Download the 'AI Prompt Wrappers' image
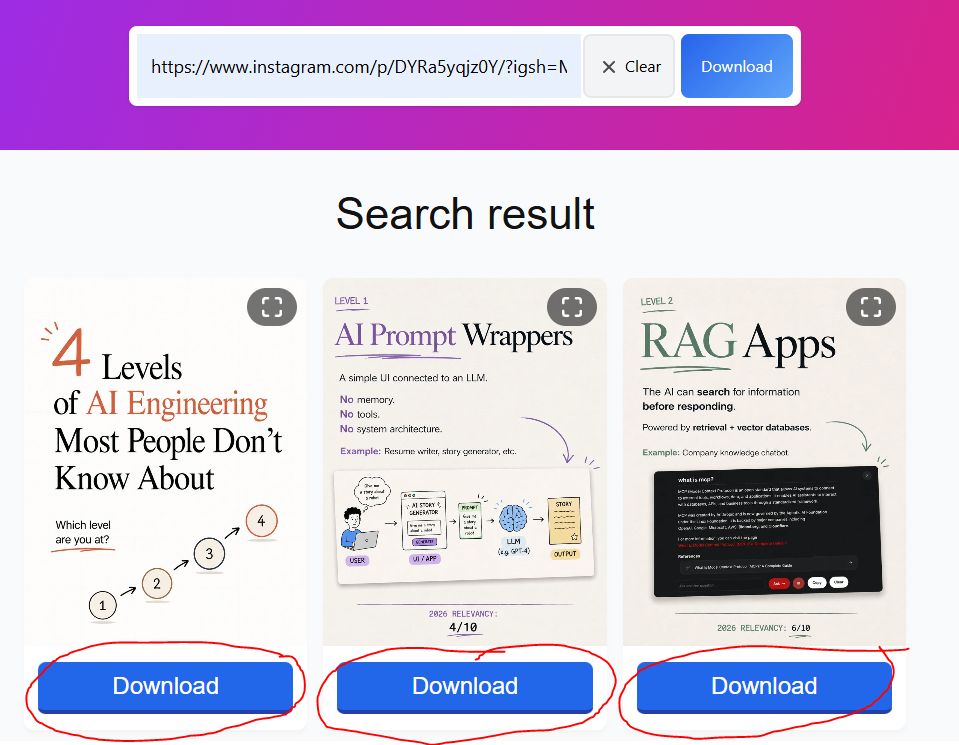Screen dimensions: 959x745 [465, 687]
